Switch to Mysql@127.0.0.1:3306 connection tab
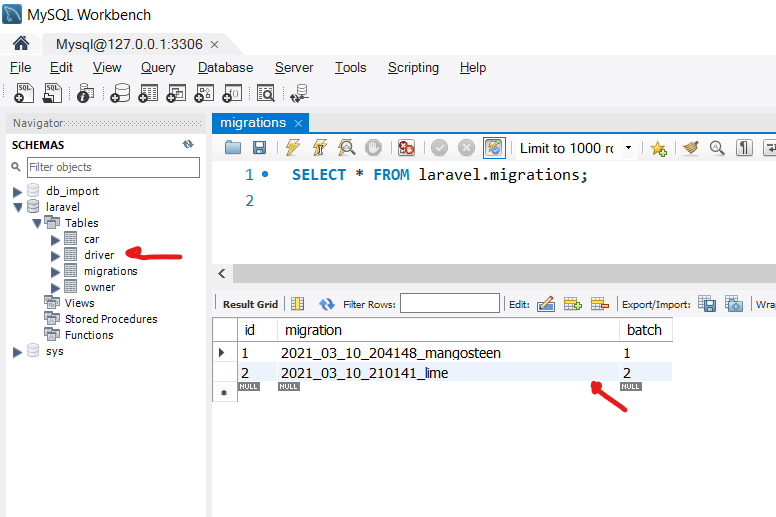Viewport: 776px width, 517px height. pyautogui.click(x=129, y=45)
